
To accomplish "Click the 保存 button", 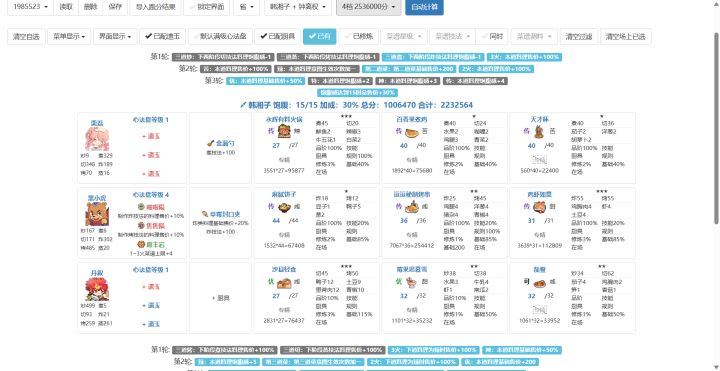I will [x=115, y=7].
